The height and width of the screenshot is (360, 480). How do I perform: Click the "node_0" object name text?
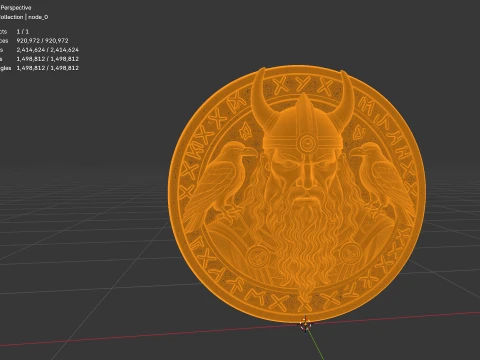[38, 17]
